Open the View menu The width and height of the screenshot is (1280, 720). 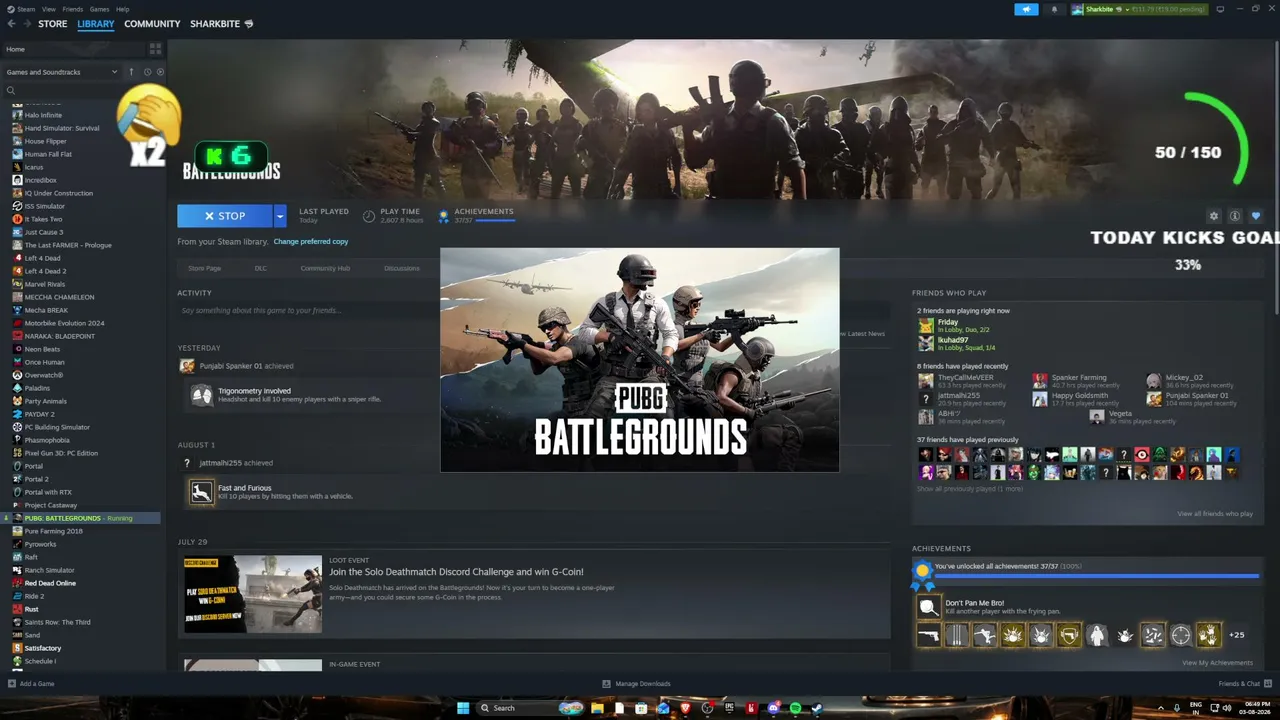click(48, 9)
